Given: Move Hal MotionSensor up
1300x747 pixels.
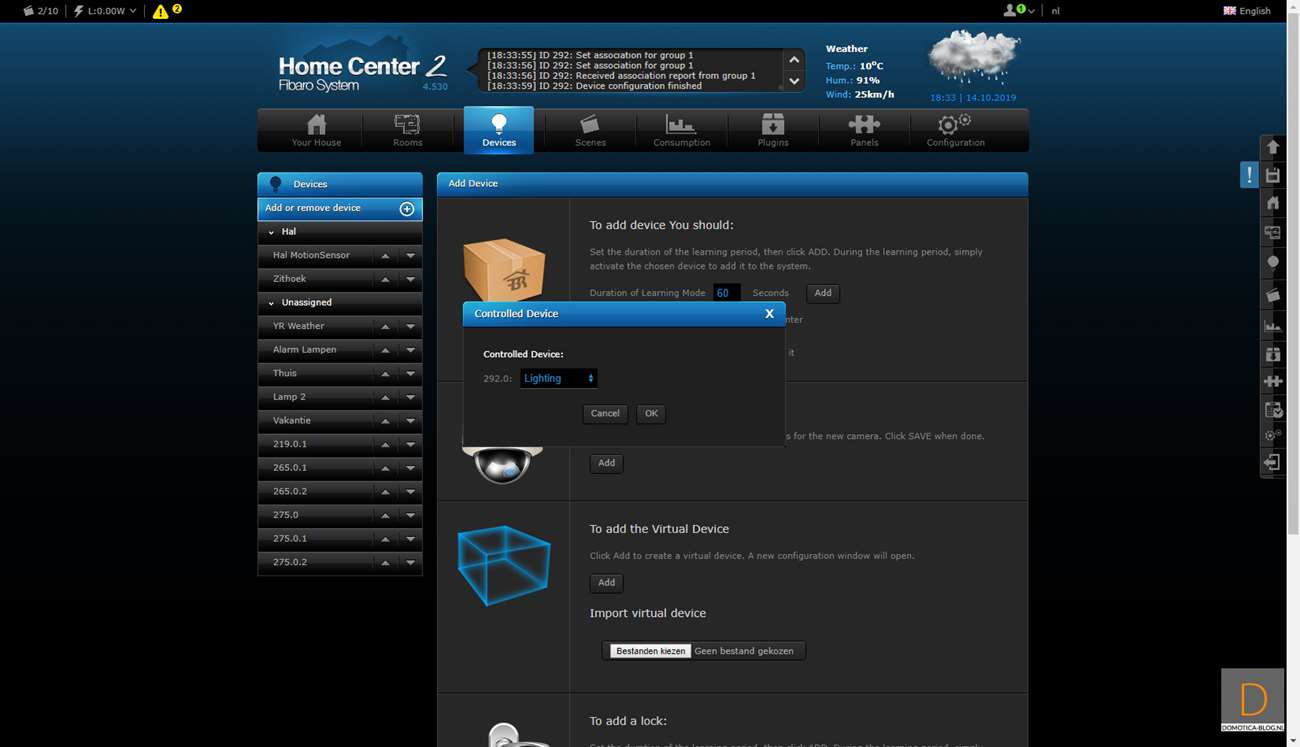Looking at the screenshot, I should coord(385,256).
